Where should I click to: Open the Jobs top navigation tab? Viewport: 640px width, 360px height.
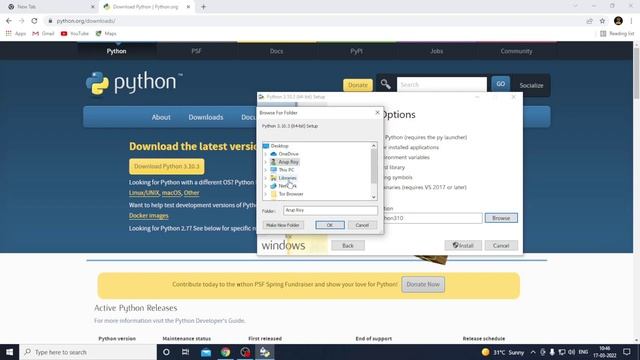click(436, 51)
